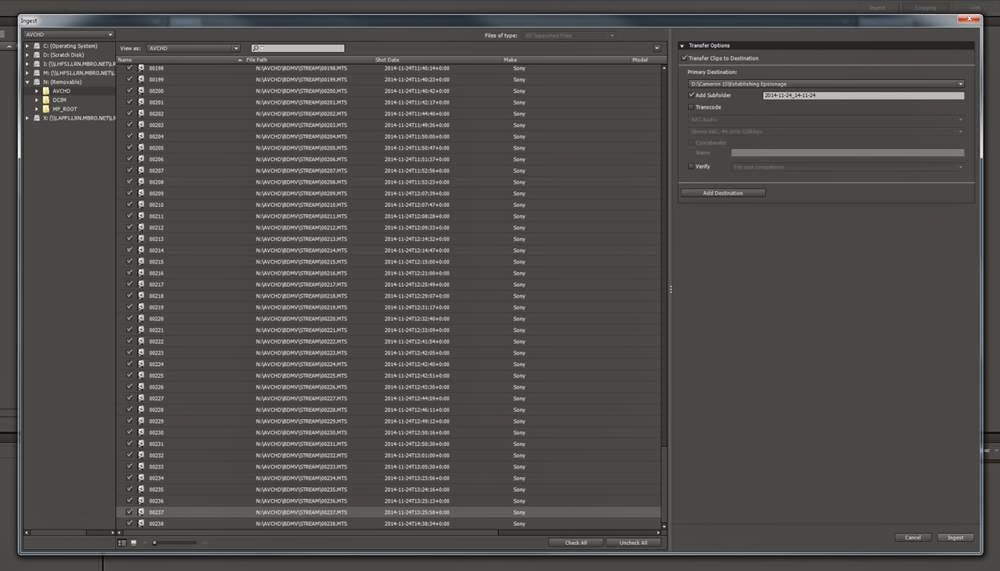The width and height of the screenshot is (1000, 571).
Task: Uncheck the checkbox for clip 00222
Action: click(x=130, y=341)
